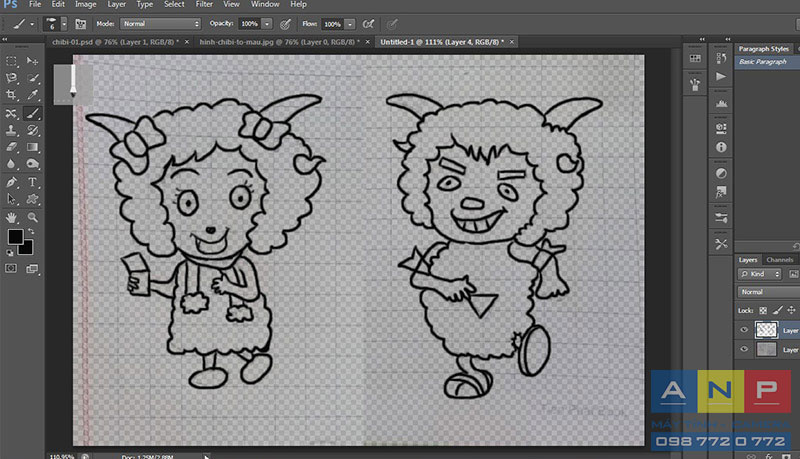Toggle the Brush panel button
The height and width of the screenshot is (459, 800).
pos(81,24)
